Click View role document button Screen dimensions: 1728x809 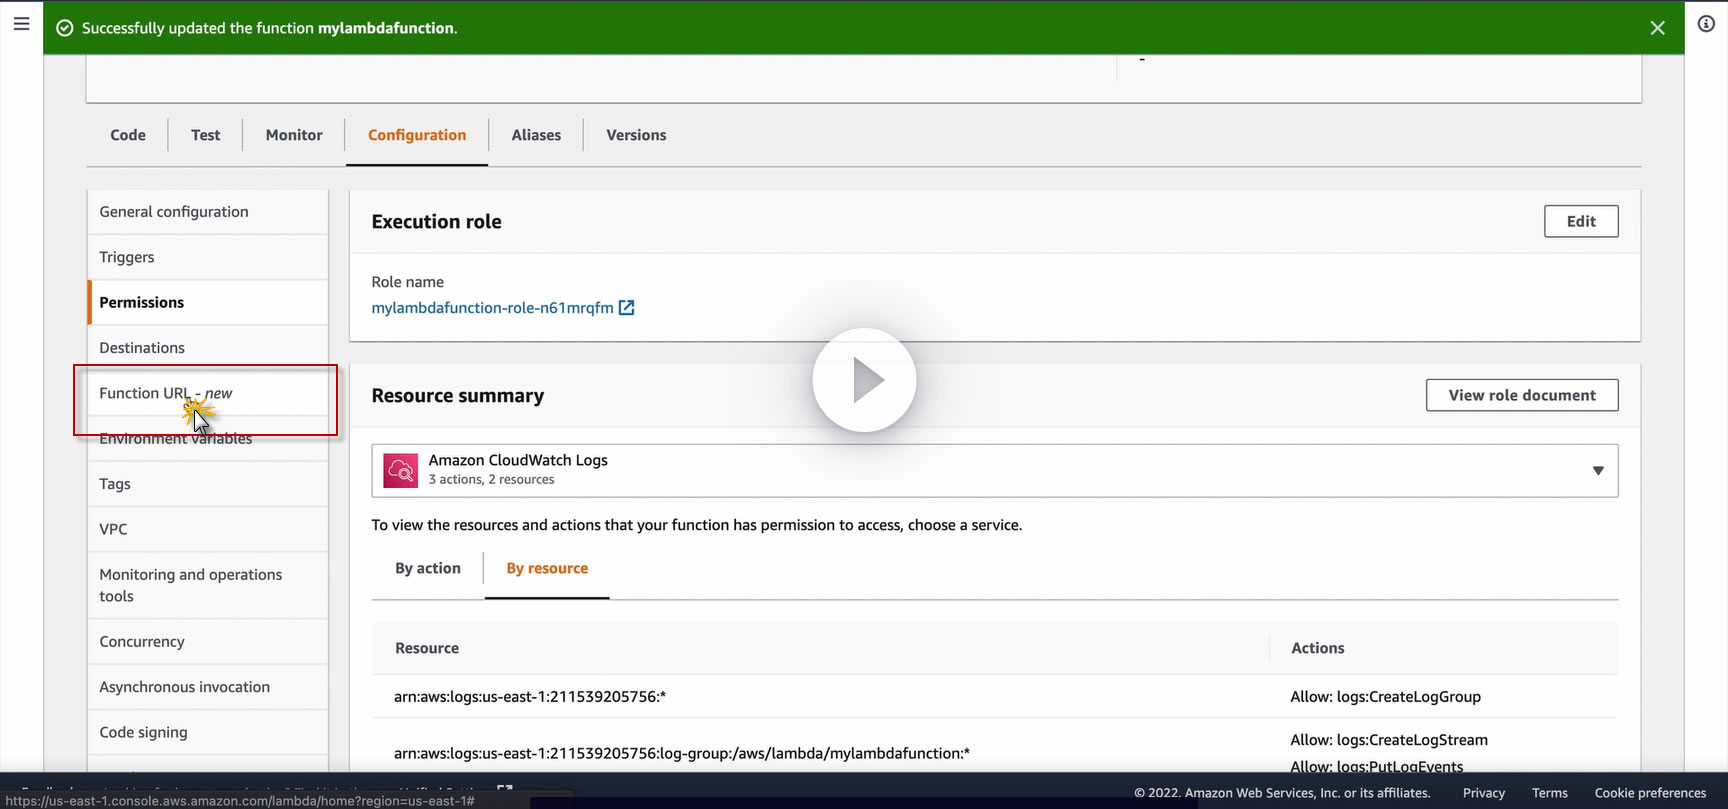pyautogui.click(x=1522, y=395)
